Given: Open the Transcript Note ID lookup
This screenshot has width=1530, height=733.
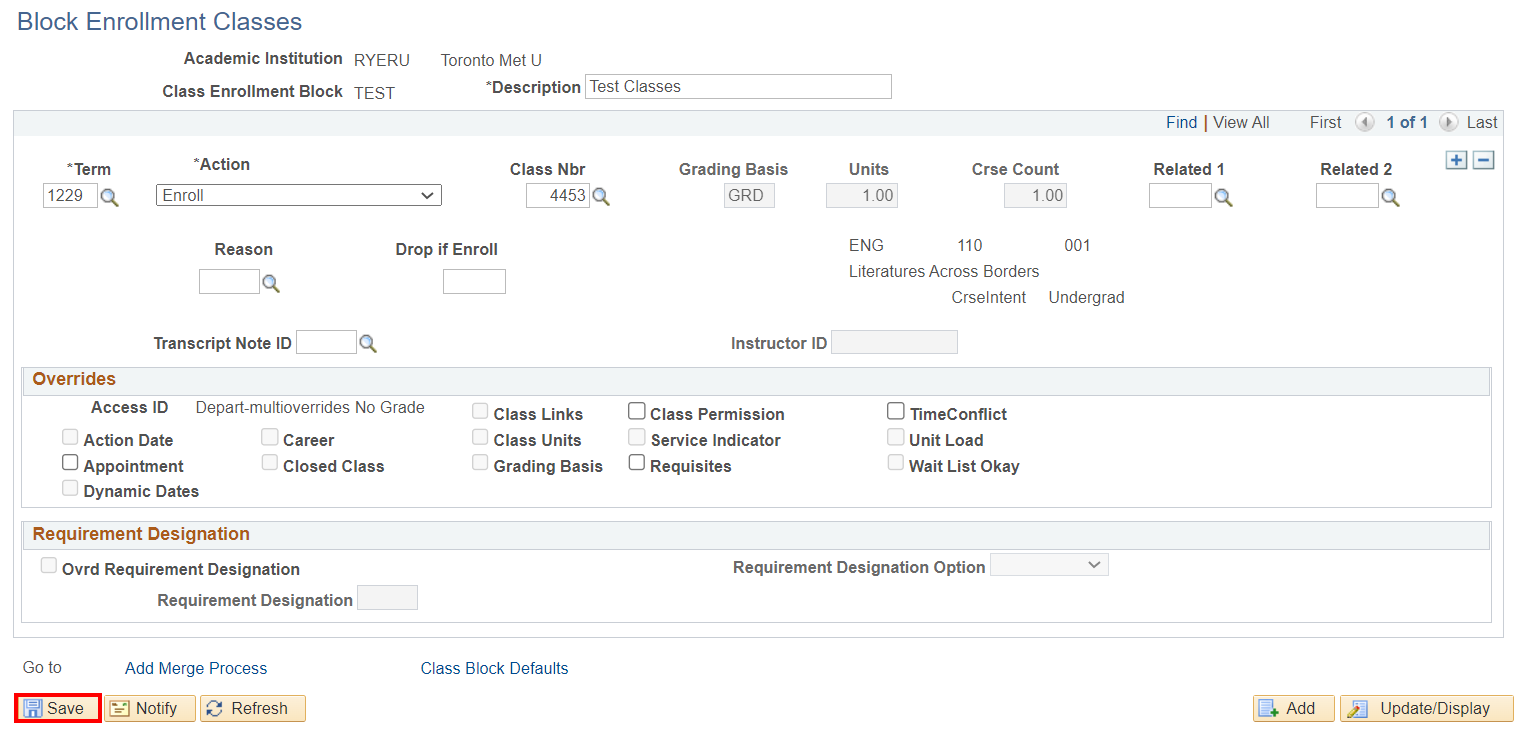Looking at the screenshot, I should tap(368, 344).
